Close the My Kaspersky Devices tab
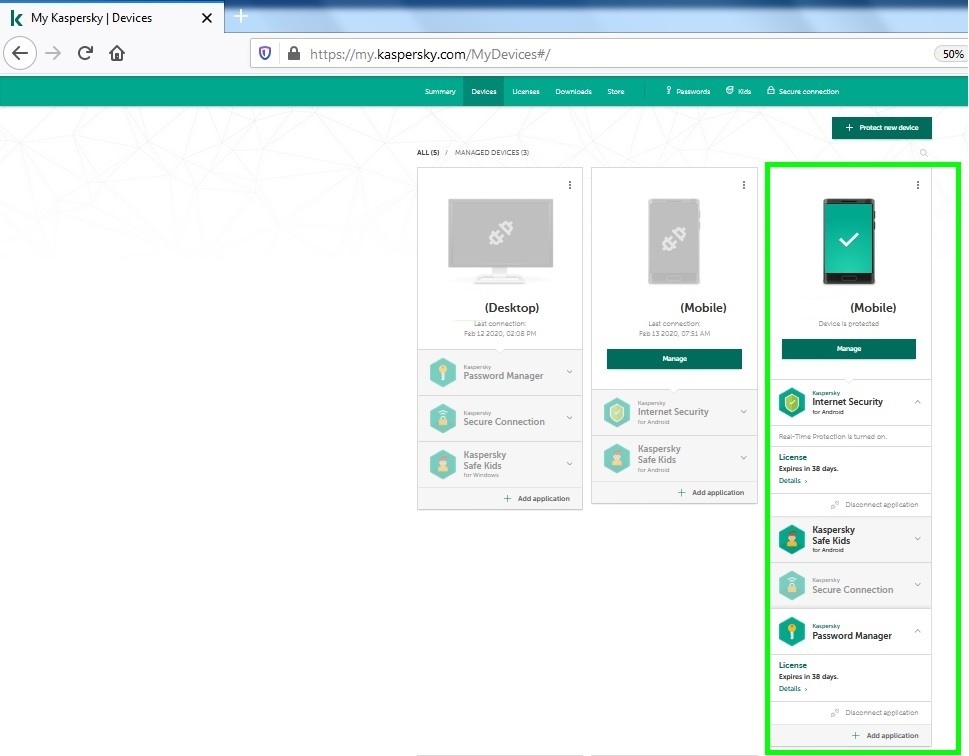Viewport: 969px width, 756px height. (207, 18)
